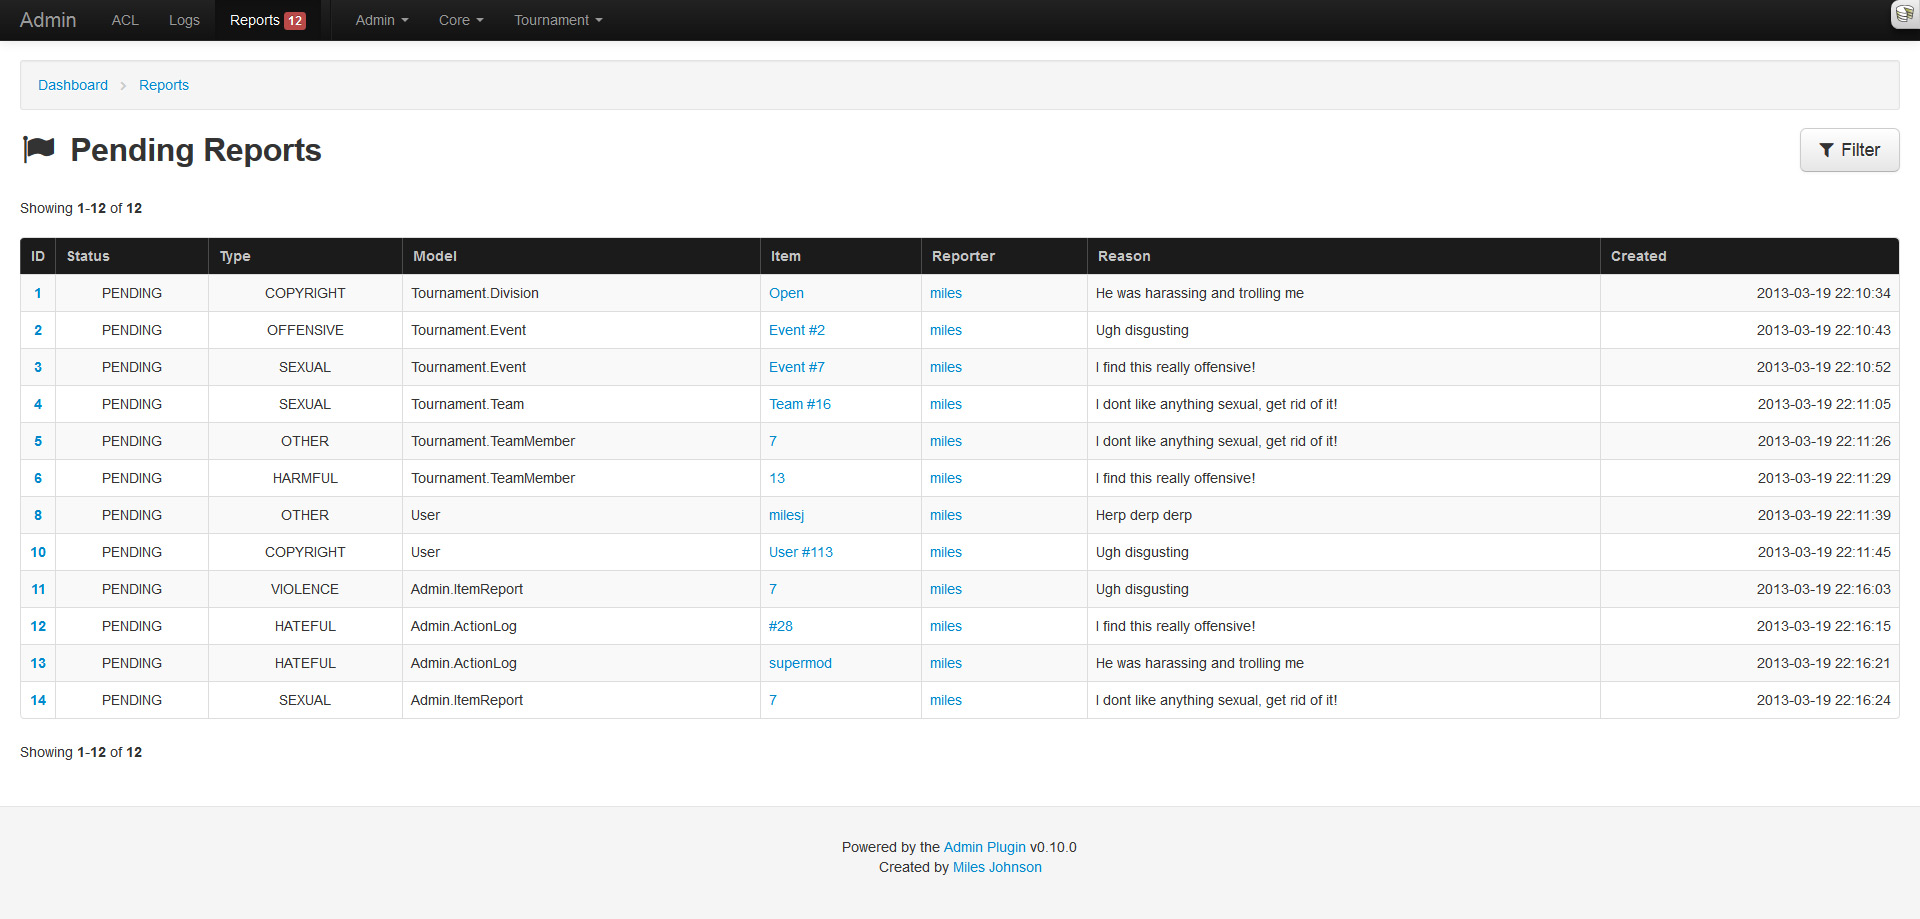Navigate to Dashboard breadcrumb
Screen dimensions: 1920x919
pyautogui.click(x=73, y=85)
